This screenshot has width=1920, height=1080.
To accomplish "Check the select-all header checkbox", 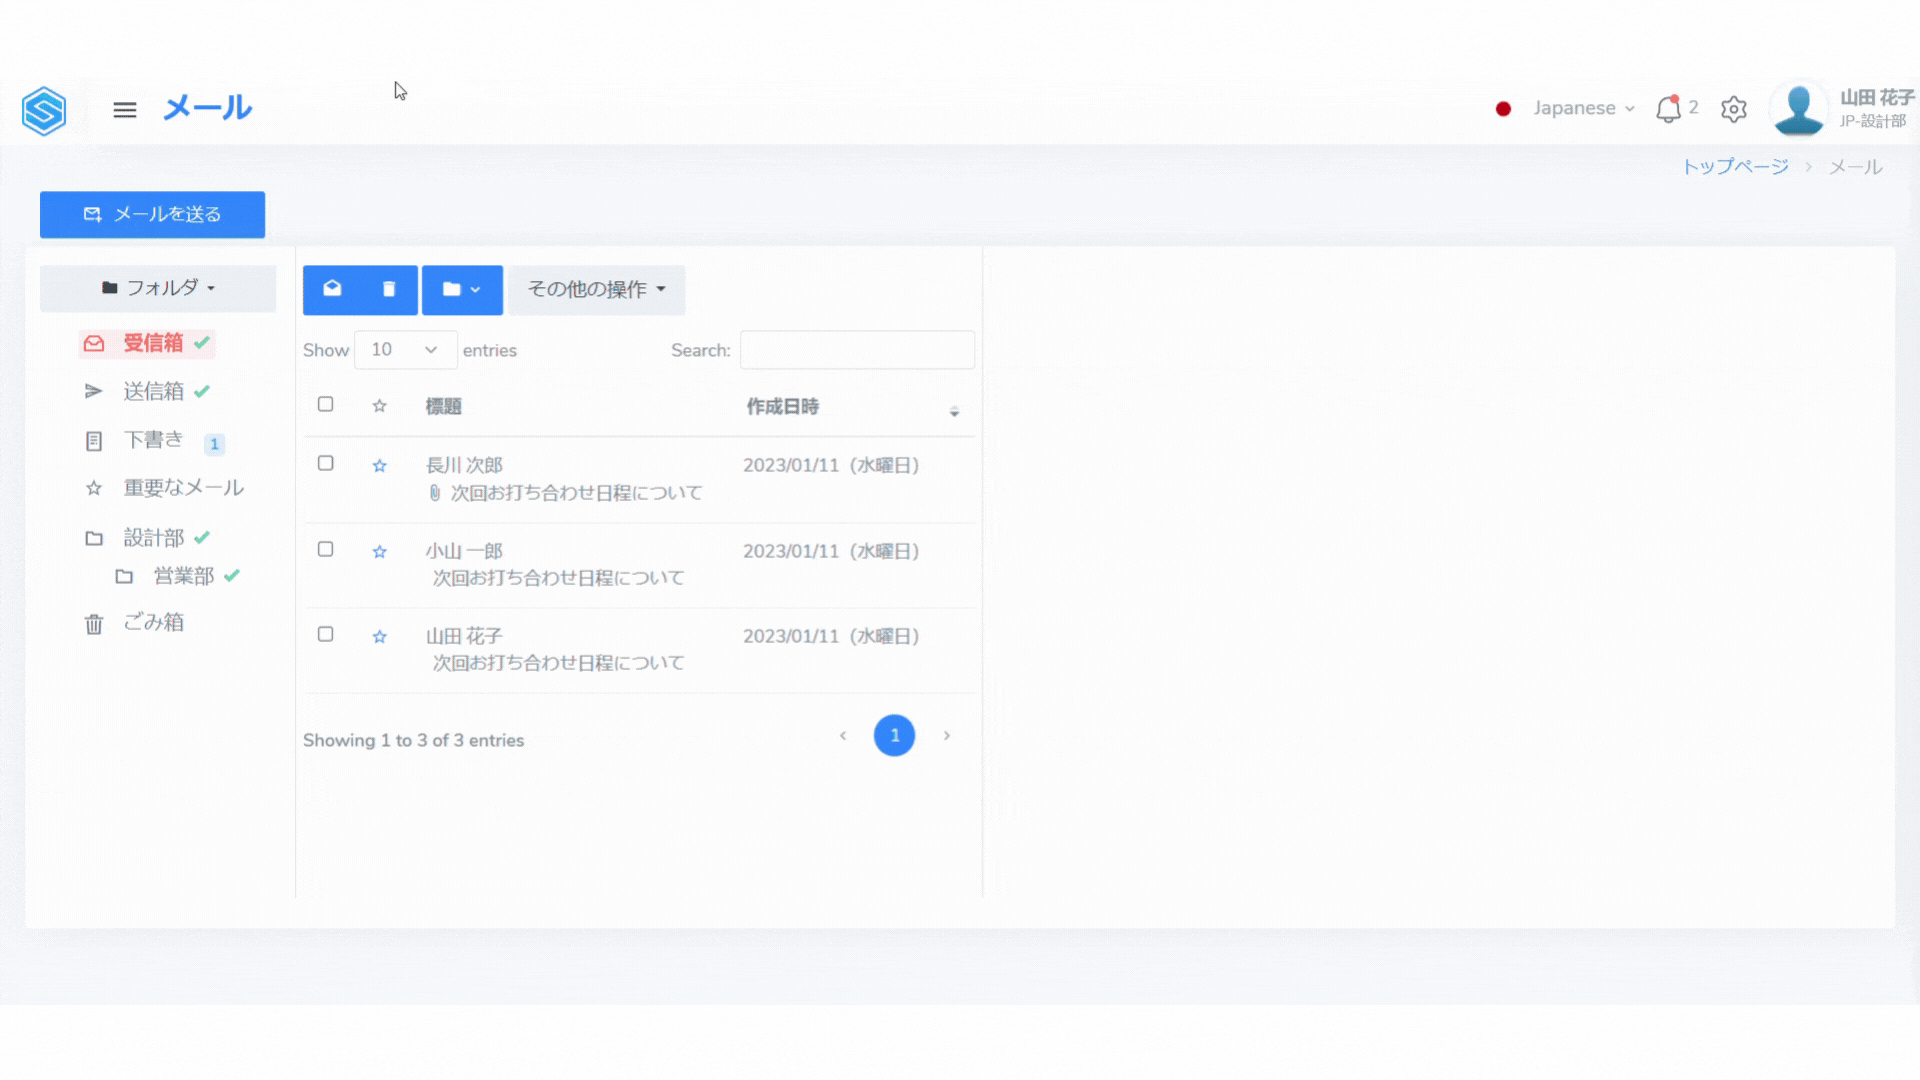I will point(325,404).
